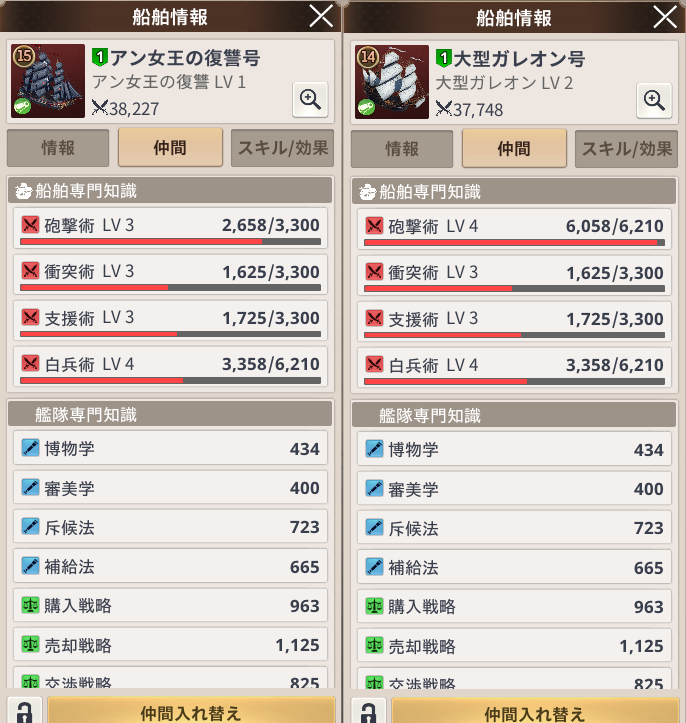Click blue 博物学 pen icon on left
Image resolution: width=686 pixels, height=723 pixels.
[30, 448]
